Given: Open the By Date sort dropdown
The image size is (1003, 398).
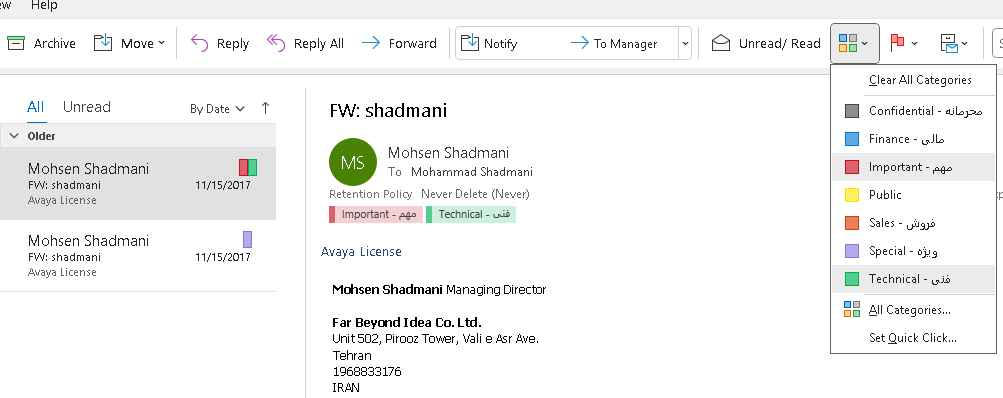Looking at the screenshot, I should 217,109.
